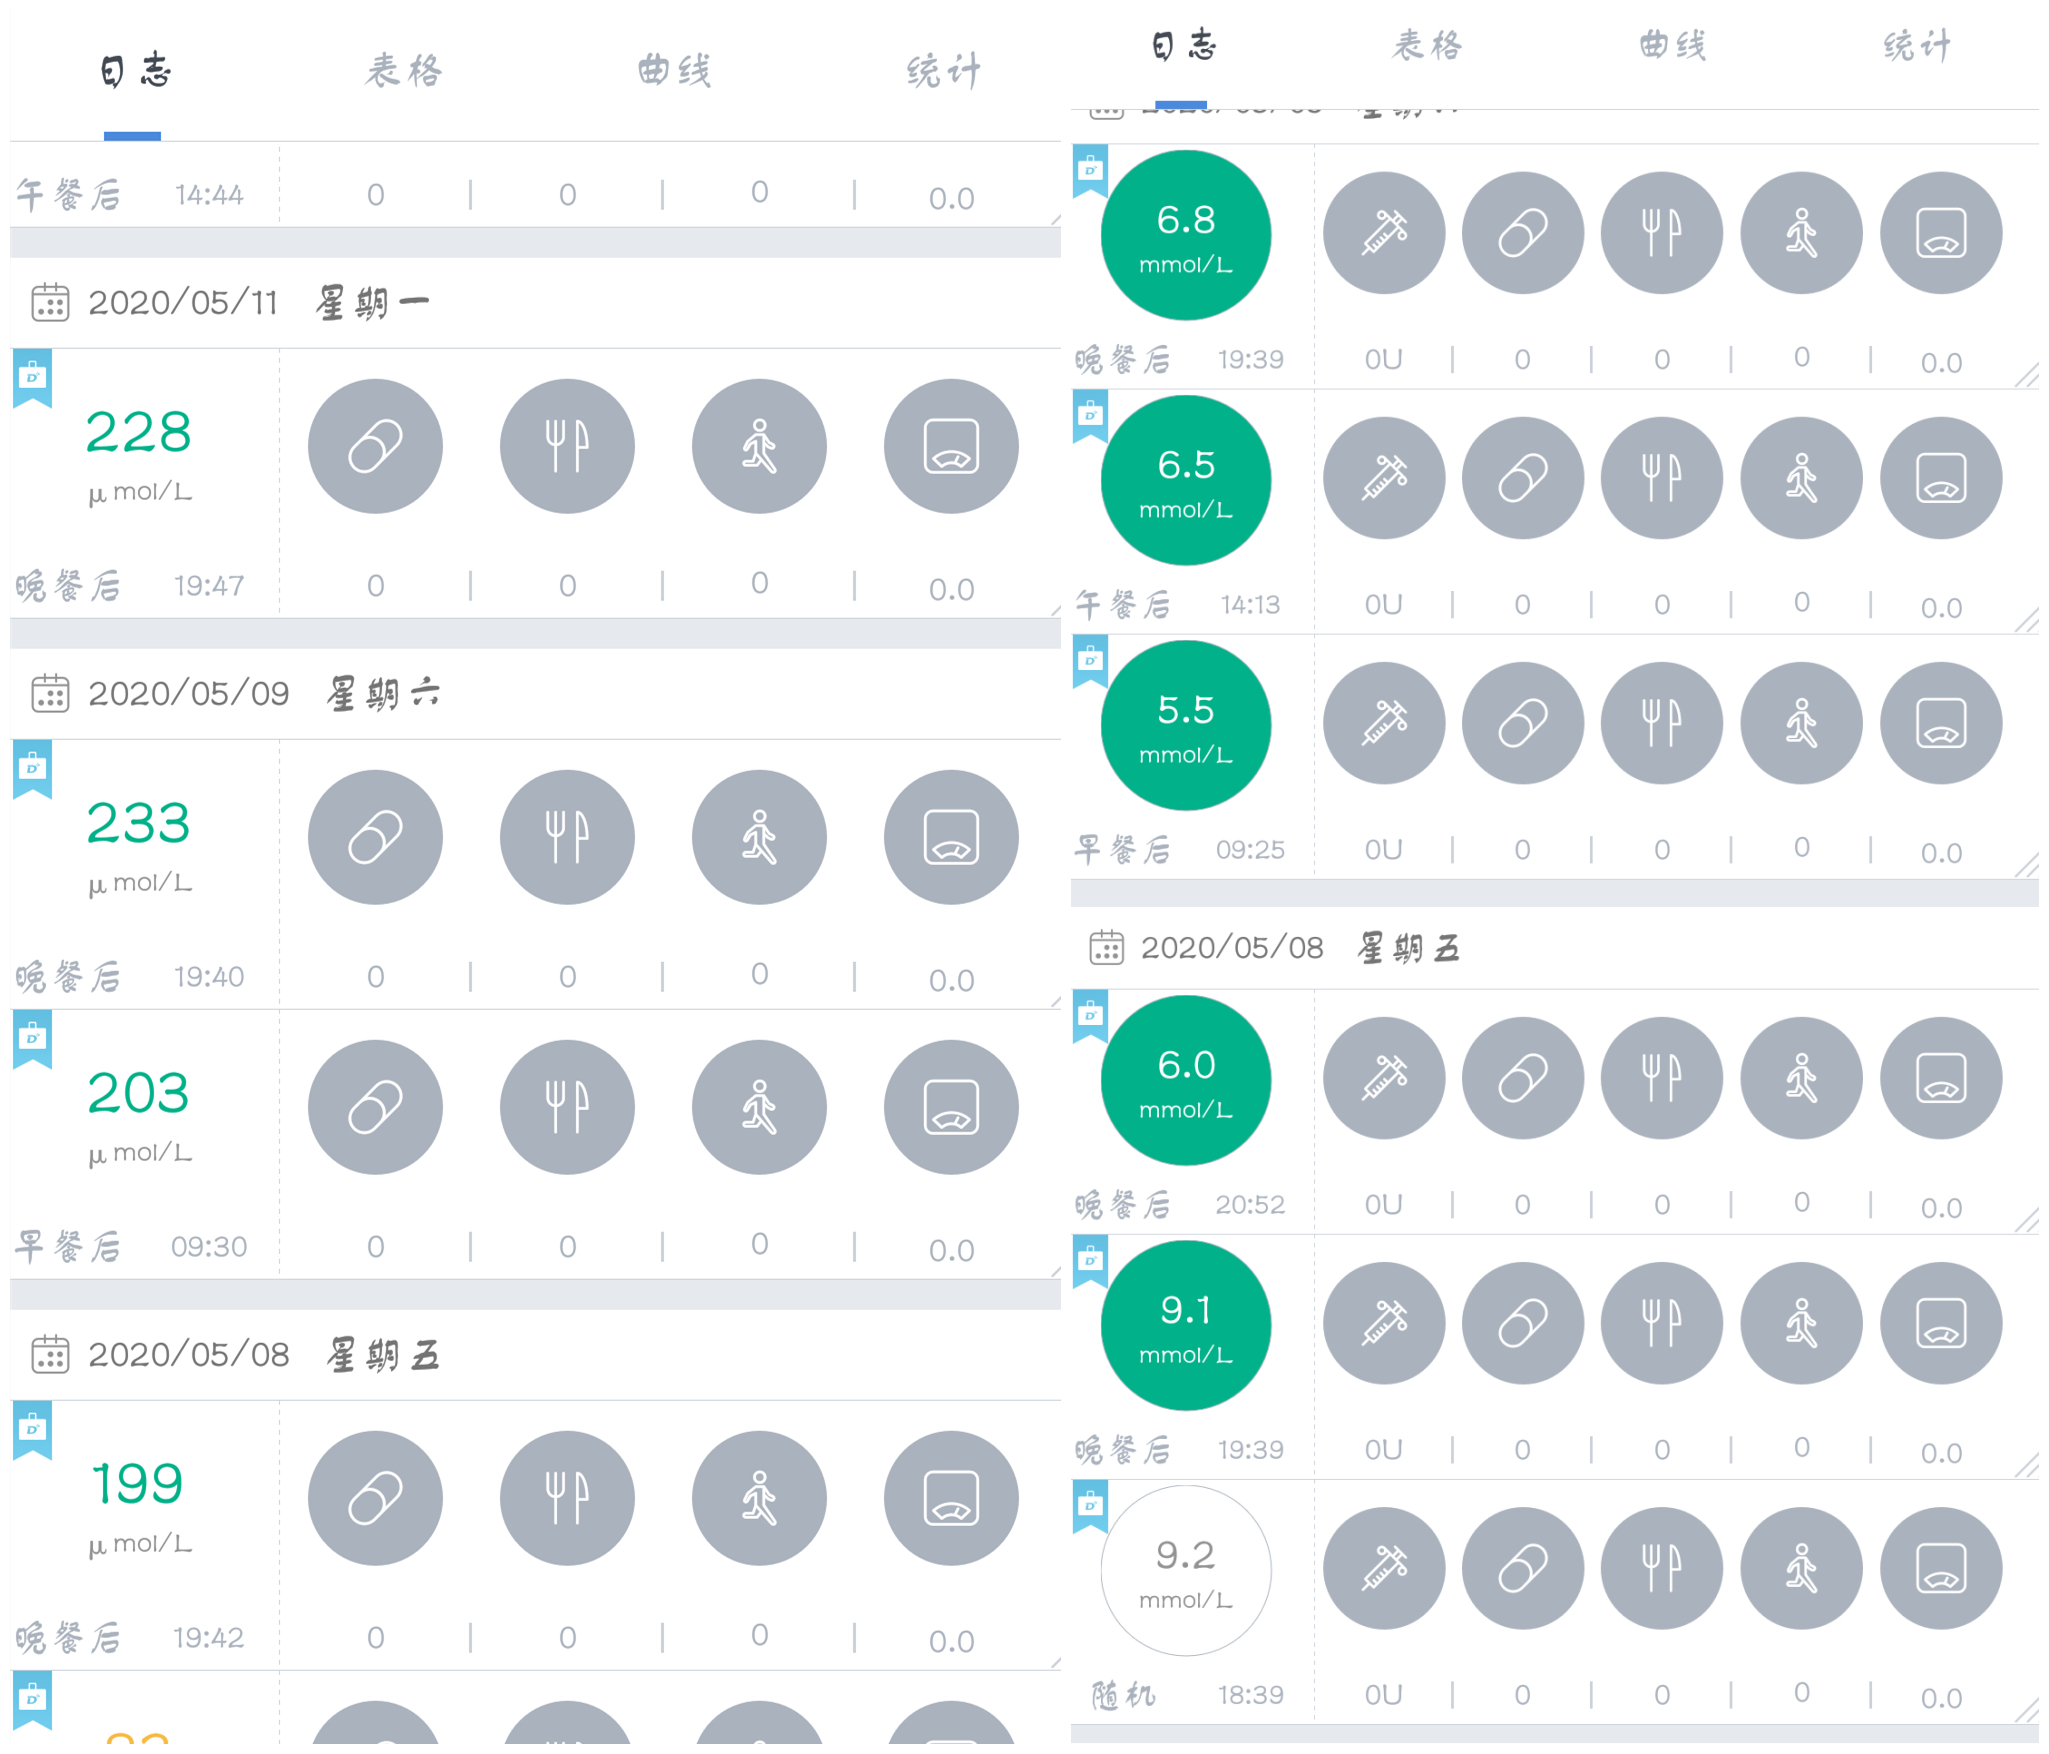Switch to 曲线 tab in right panel
2049x1754 pixels.
(1673, 46)
